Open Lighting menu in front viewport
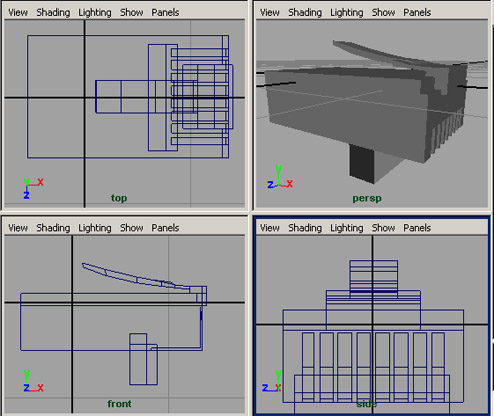The image size is (494, 416). pos(95,228)
